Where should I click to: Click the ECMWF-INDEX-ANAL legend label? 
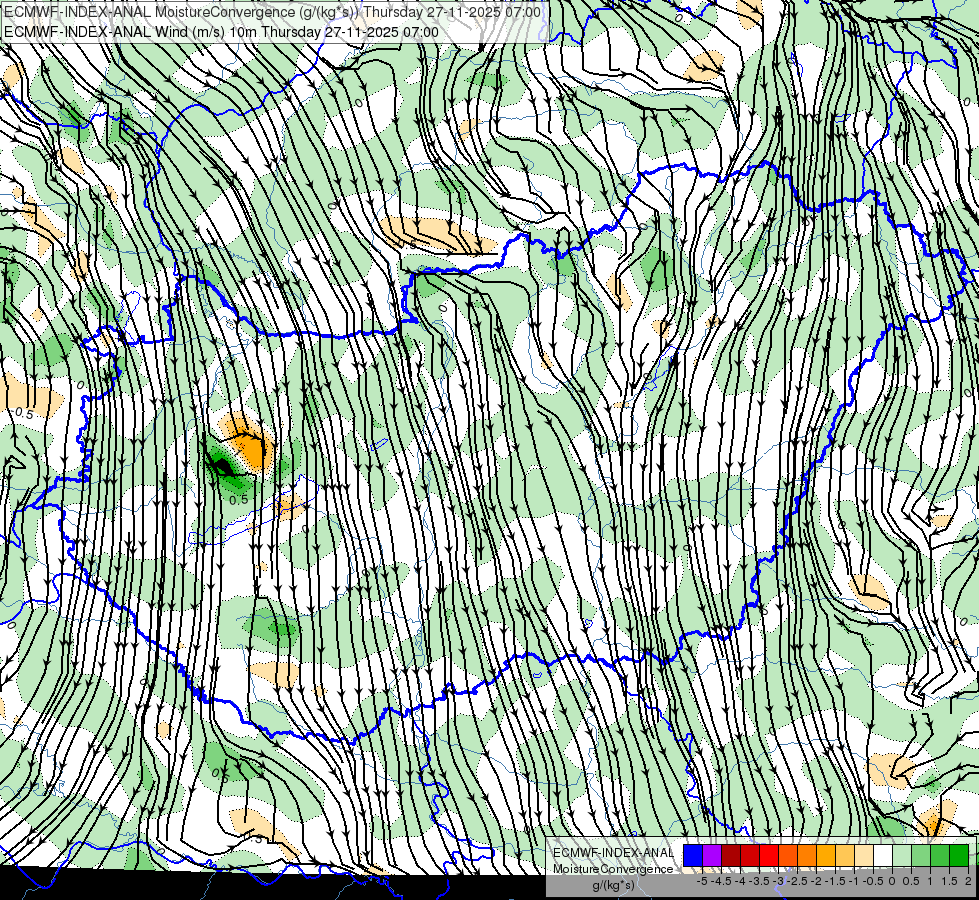pos(613,853)
